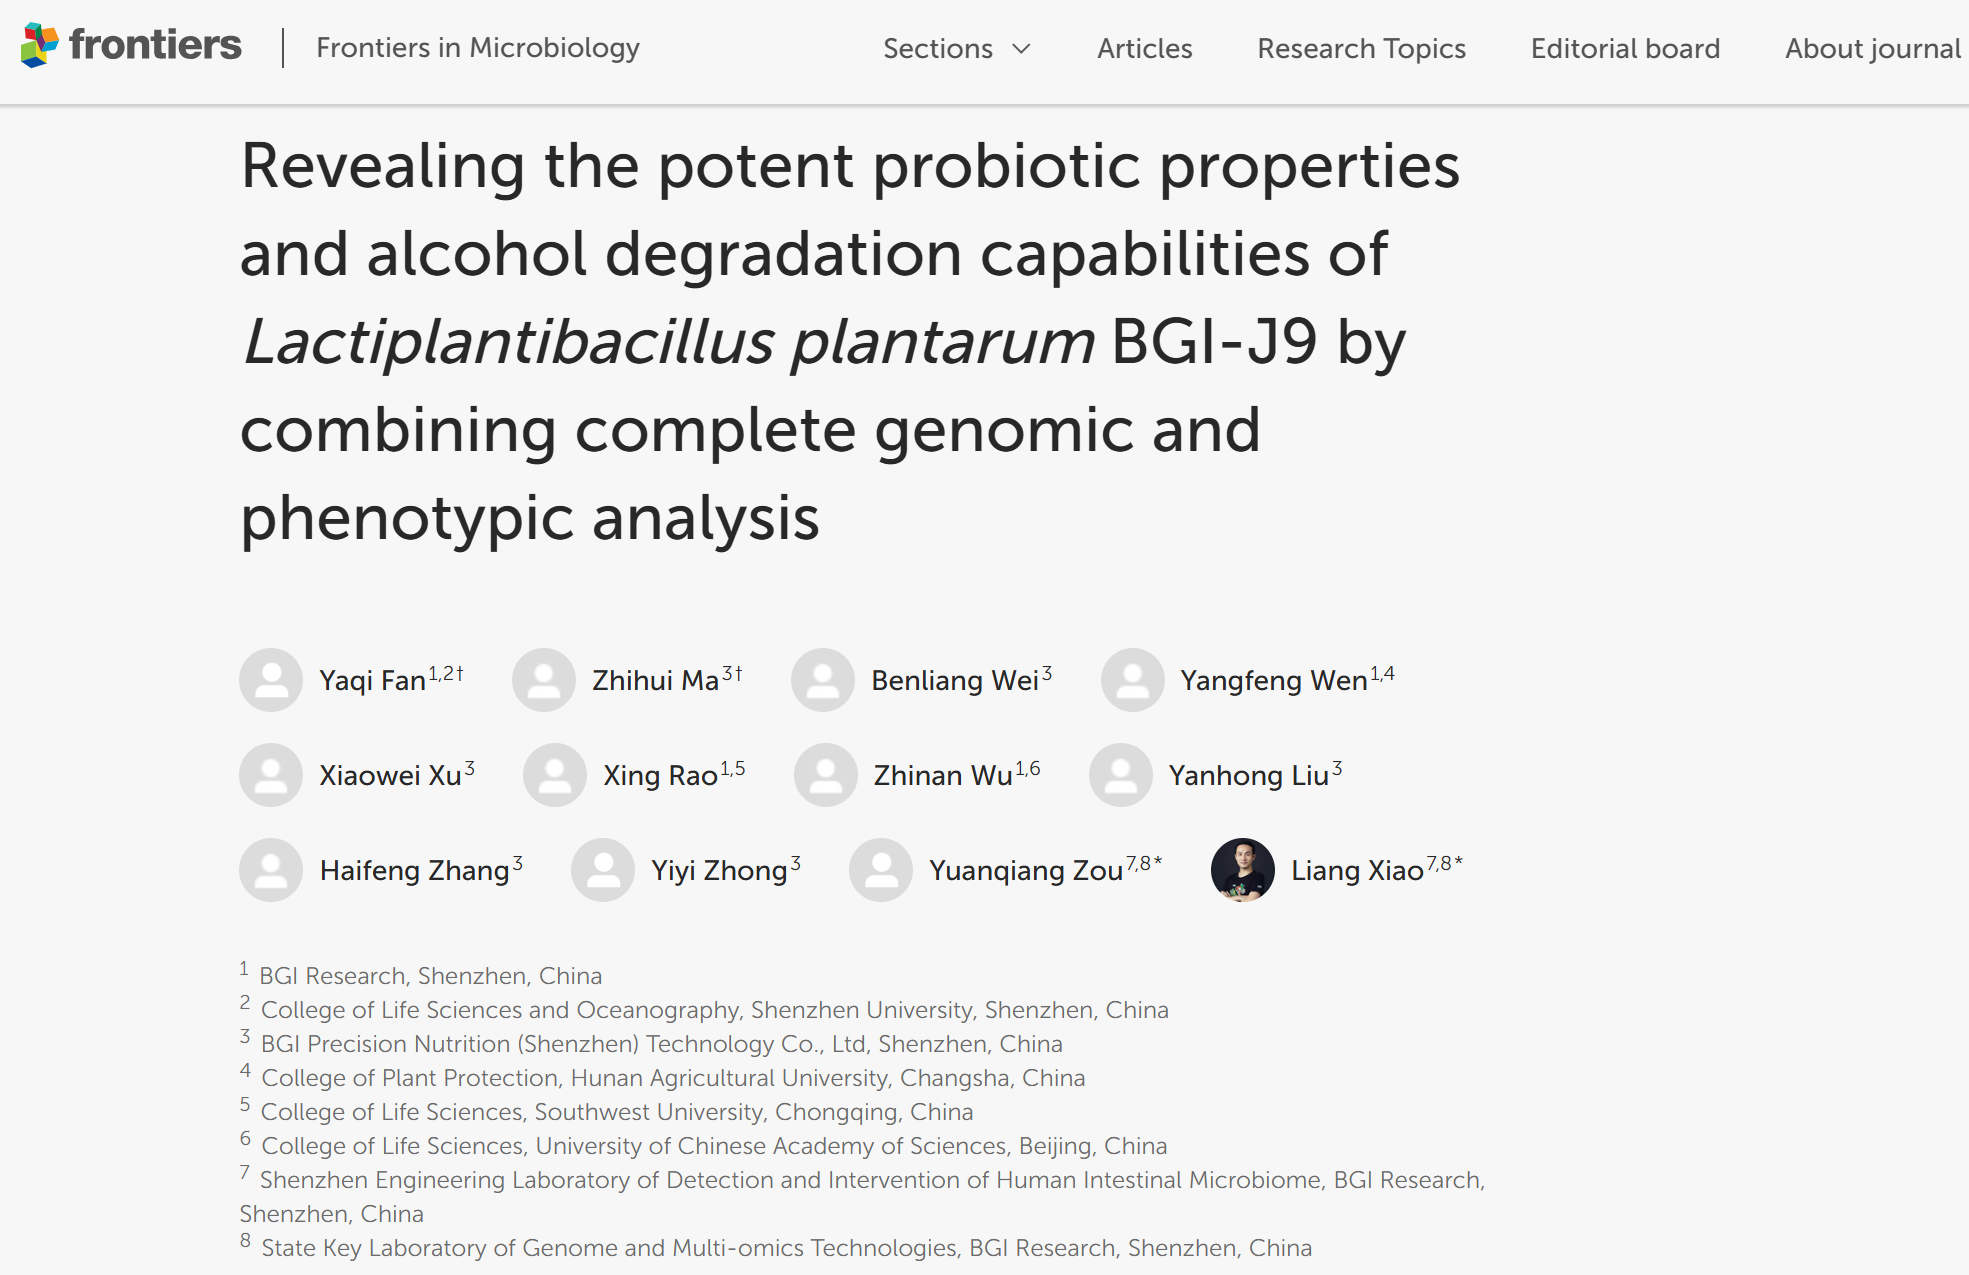
Task: Click Zhinan Wu's avatar icon
Action: point(826,775)
